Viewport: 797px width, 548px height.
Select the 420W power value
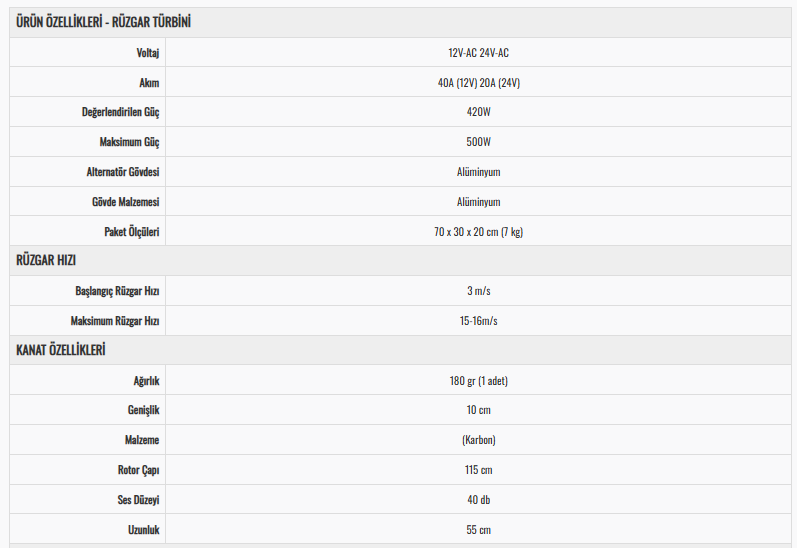pyautogui.click(x=478, y=112)
